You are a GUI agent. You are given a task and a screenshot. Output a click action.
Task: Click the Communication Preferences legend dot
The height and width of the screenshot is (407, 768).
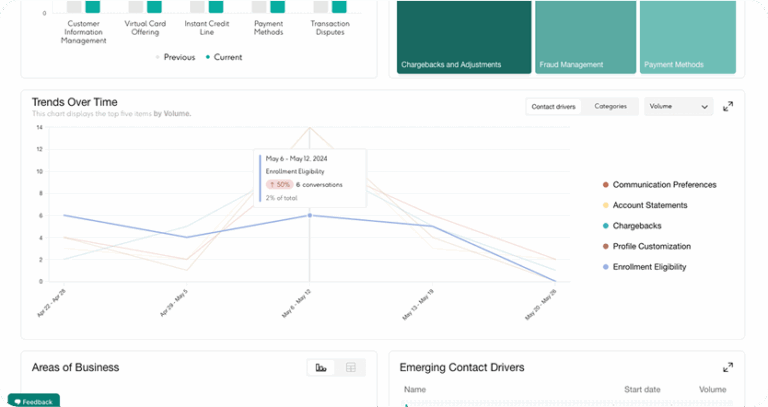coord(606,185)
